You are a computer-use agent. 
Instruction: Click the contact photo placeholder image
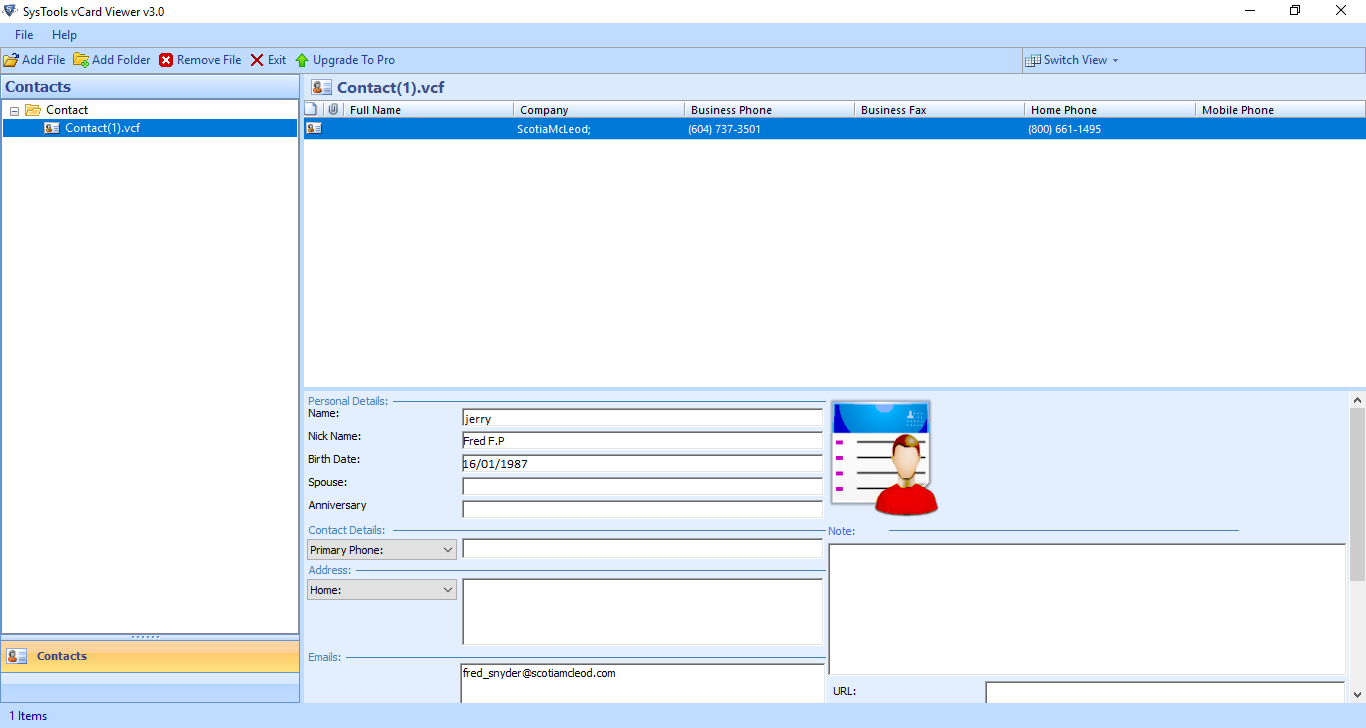pos(884,458)
